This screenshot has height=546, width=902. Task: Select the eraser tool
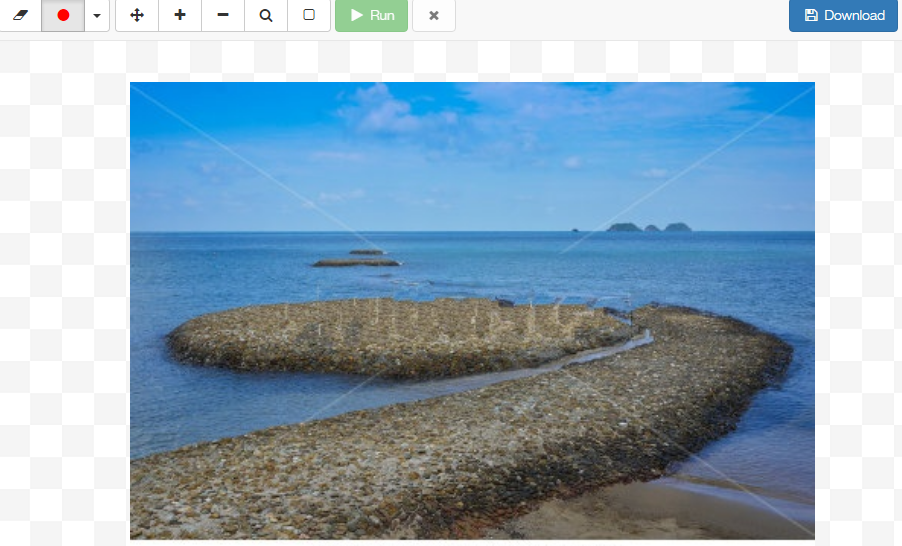click(20, 15)
